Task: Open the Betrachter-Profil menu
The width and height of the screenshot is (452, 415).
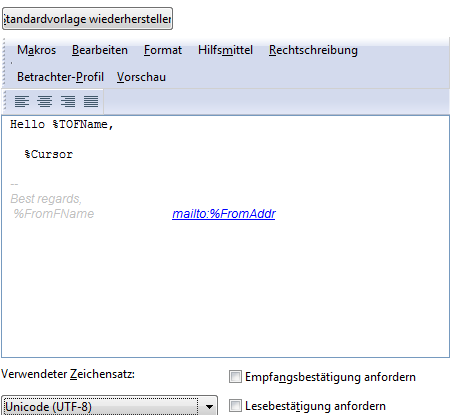Action: pyautogui.click(x=60, y=77)
